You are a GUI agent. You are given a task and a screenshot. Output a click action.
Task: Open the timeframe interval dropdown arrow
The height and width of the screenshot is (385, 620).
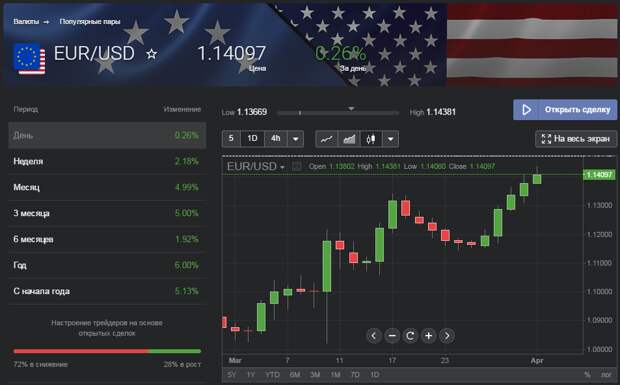[x=295, y=139]
